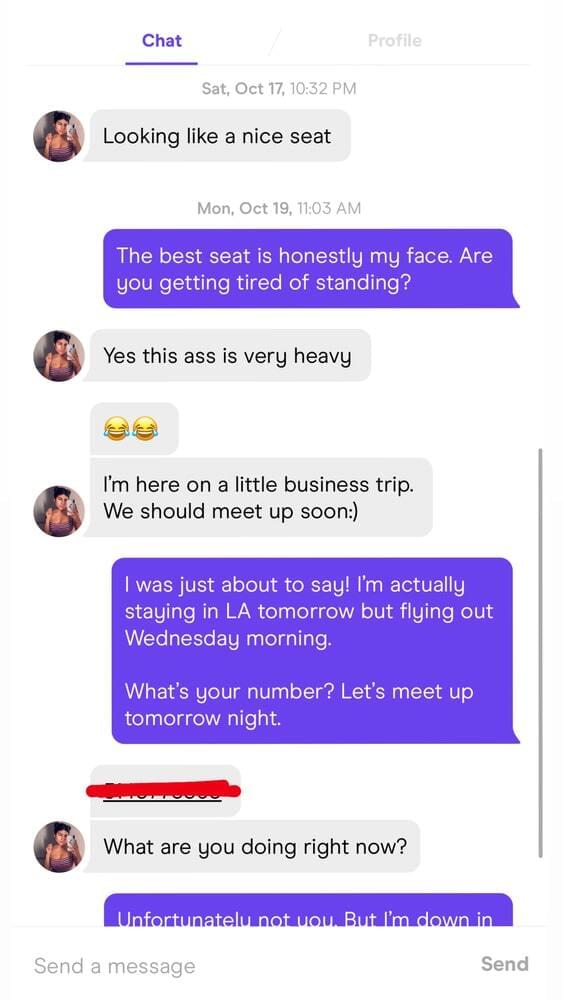This screenshot has width=563, height=1000.
Task: Tap the Send button
Action: (x=504, y=963)
